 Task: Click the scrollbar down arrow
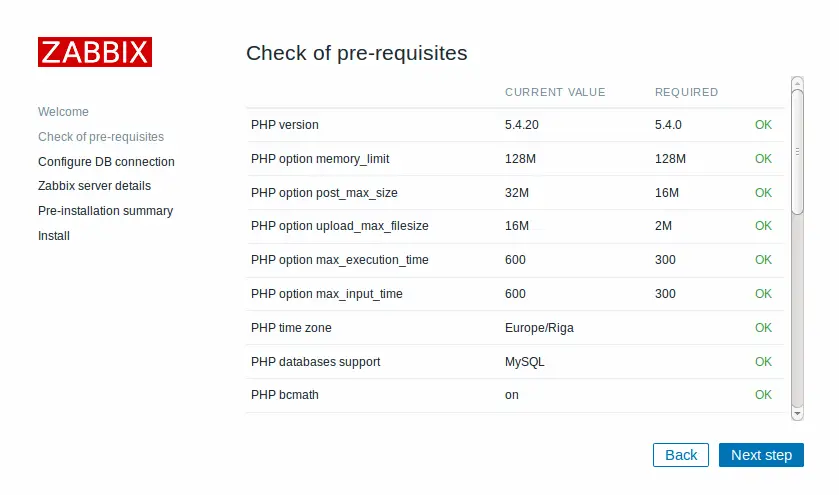click(797, 414)
